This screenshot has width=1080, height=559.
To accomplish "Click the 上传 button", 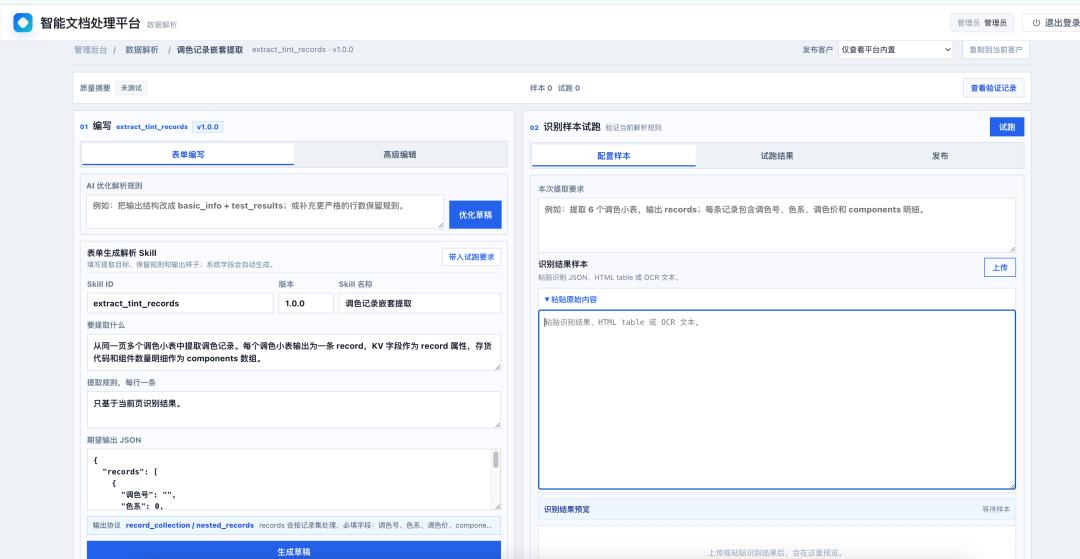I will click(x=999, y=268).
